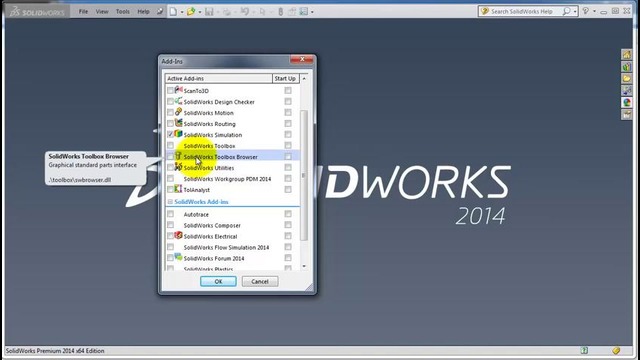This screenshot has height=360, width=640.
Task: Click Cancel in the Add-Ins dialog
Action: [x=260, y=281]
